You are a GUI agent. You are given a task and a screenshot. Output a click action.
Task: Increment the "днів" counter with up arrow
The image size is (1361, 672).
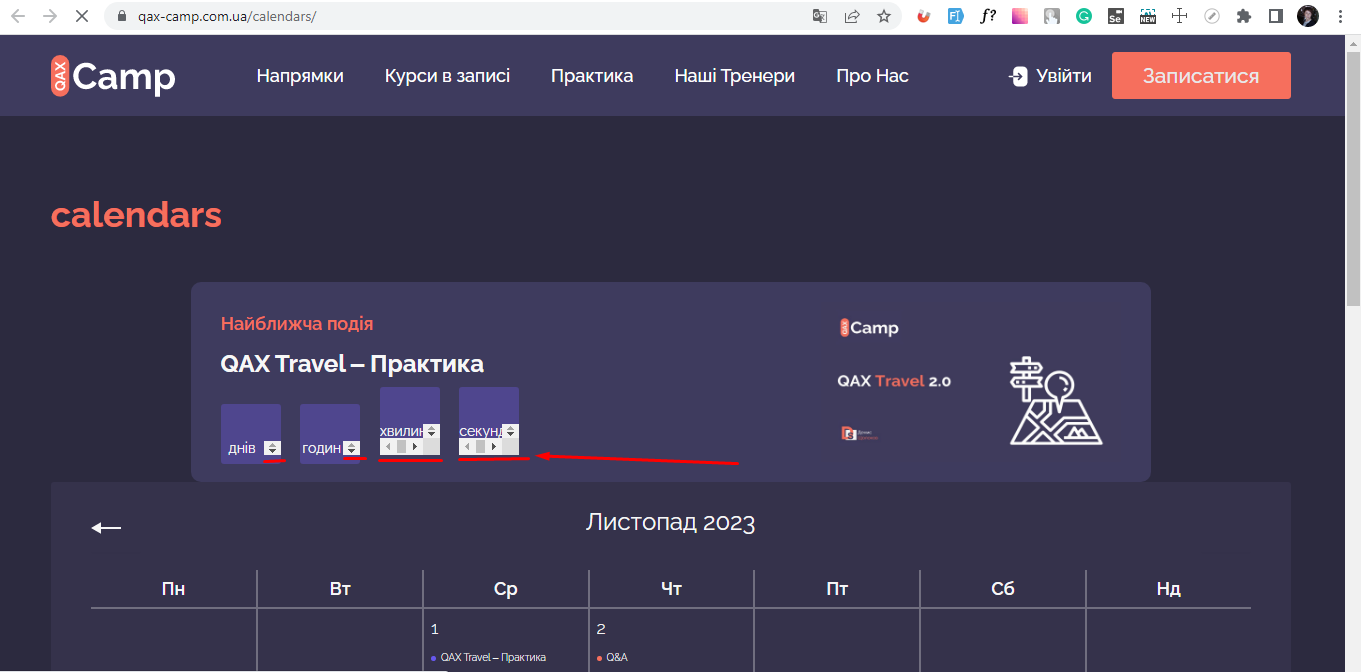(x=272, y=443)
